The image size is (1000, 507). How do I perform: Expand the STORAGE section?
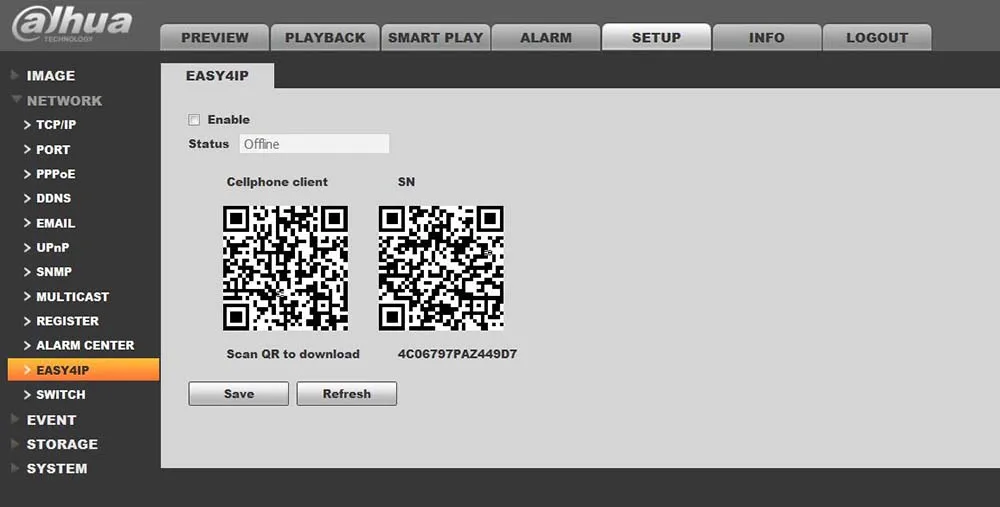(x=62, y=445)
